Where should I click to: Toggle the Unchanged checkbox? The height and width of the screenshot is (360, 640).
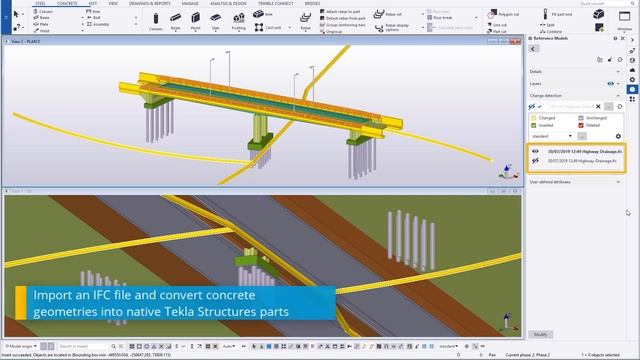click(581, 118)
